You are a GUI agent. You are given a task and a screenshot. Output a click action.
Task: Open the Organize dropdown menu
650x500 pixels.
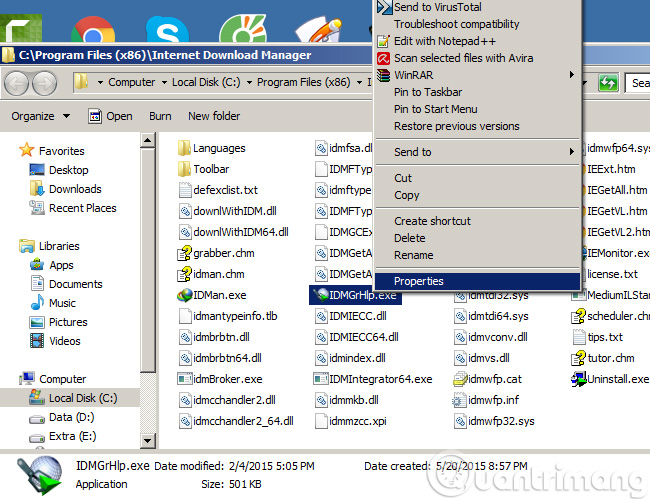click(x=41, y=116)
